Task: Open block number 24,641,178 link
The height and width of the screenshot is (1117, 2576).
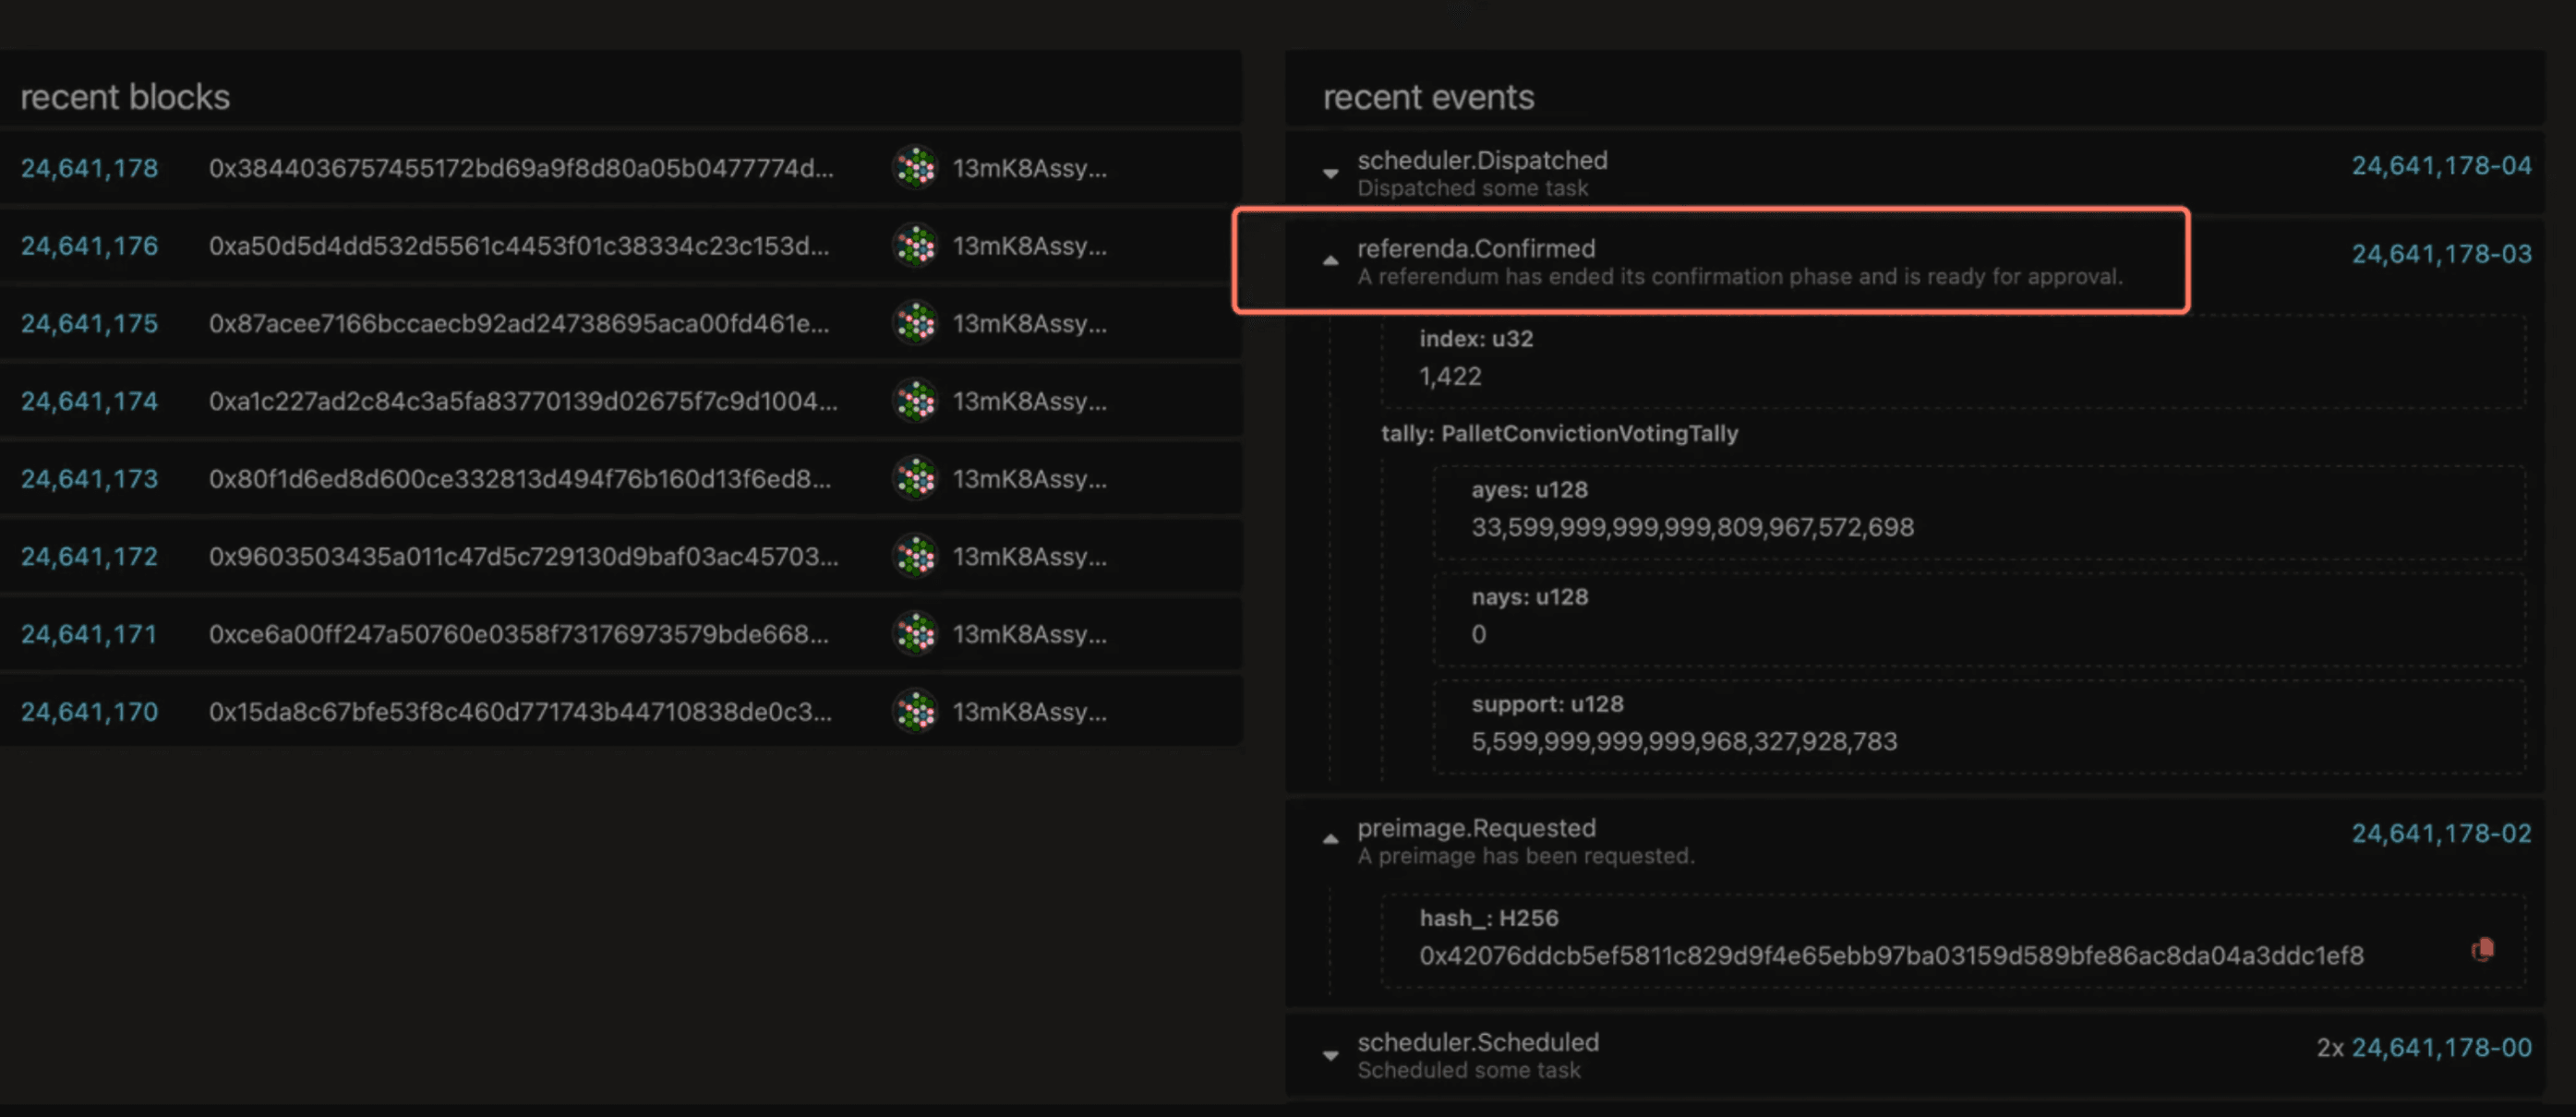Action: click(x=89, y=168)
